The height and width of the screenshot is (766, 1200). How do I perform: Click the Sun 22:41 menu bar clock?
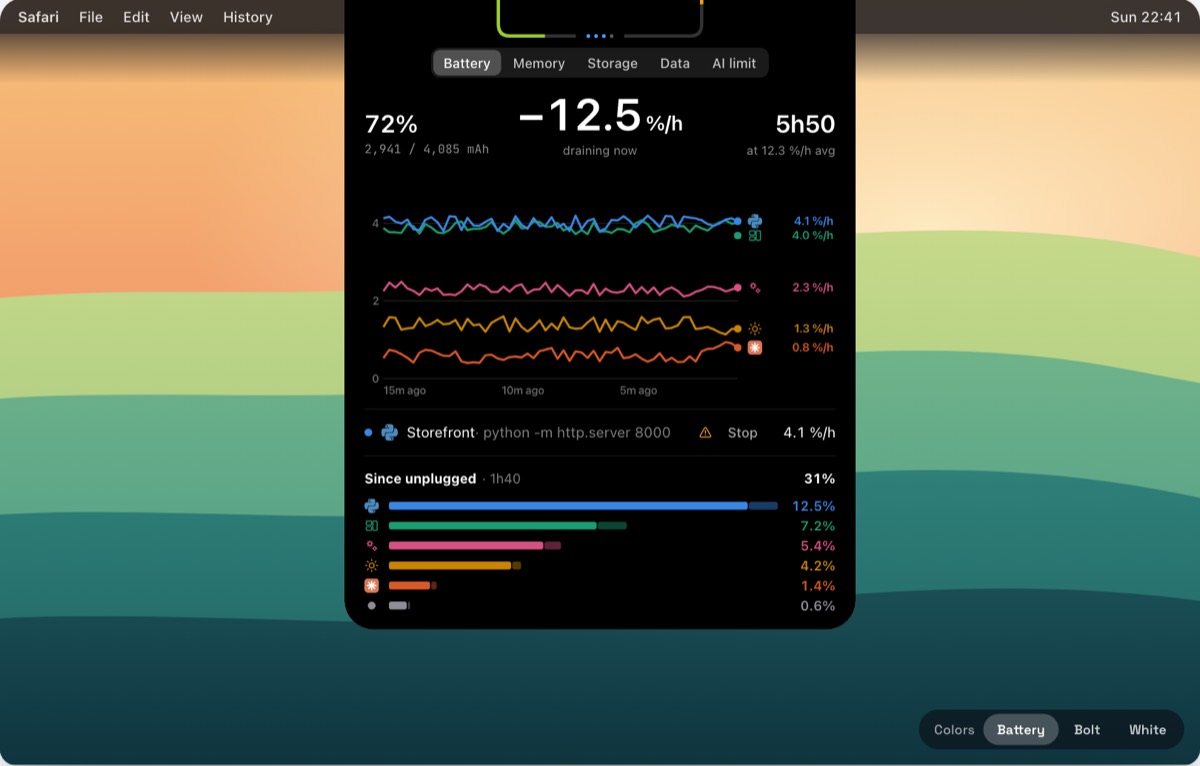coord(1146,17)
